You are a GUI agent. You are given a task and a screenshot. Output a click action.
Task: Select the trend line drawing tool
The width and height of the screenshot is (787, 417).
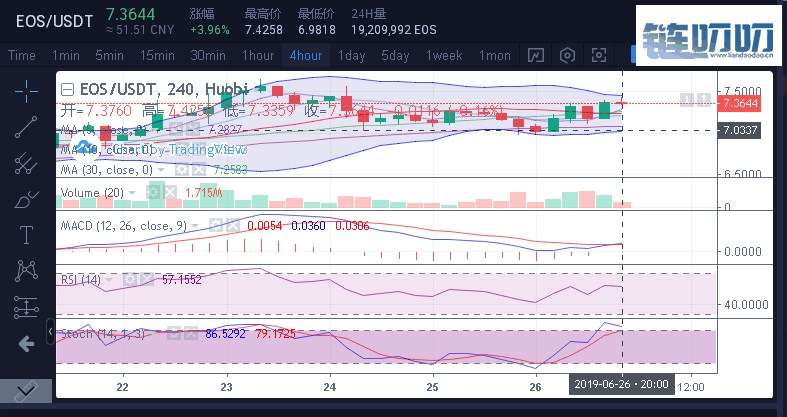[26, 125]
